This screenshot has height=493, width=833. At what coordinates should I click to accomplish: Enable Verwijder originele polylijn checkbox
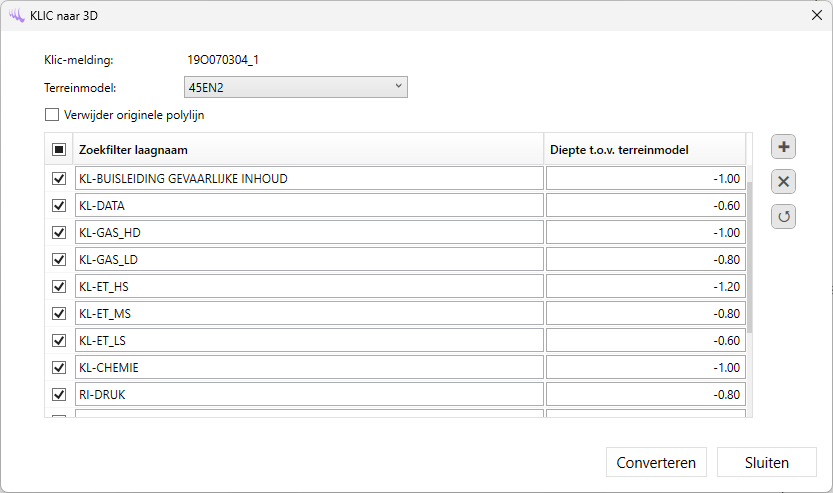click(x=52, y=115)
